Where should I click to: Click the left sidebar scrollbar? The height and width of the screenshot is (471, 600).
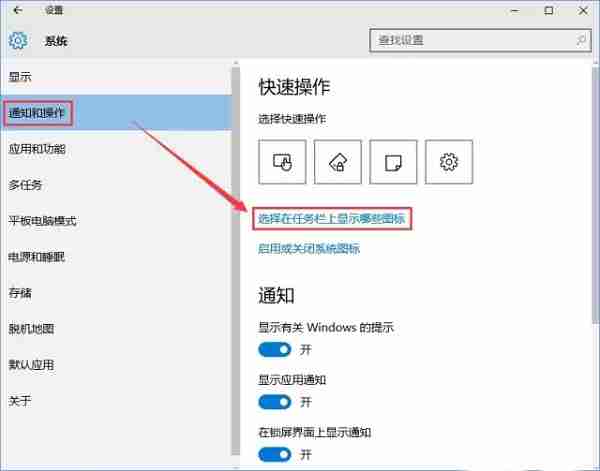236,259
